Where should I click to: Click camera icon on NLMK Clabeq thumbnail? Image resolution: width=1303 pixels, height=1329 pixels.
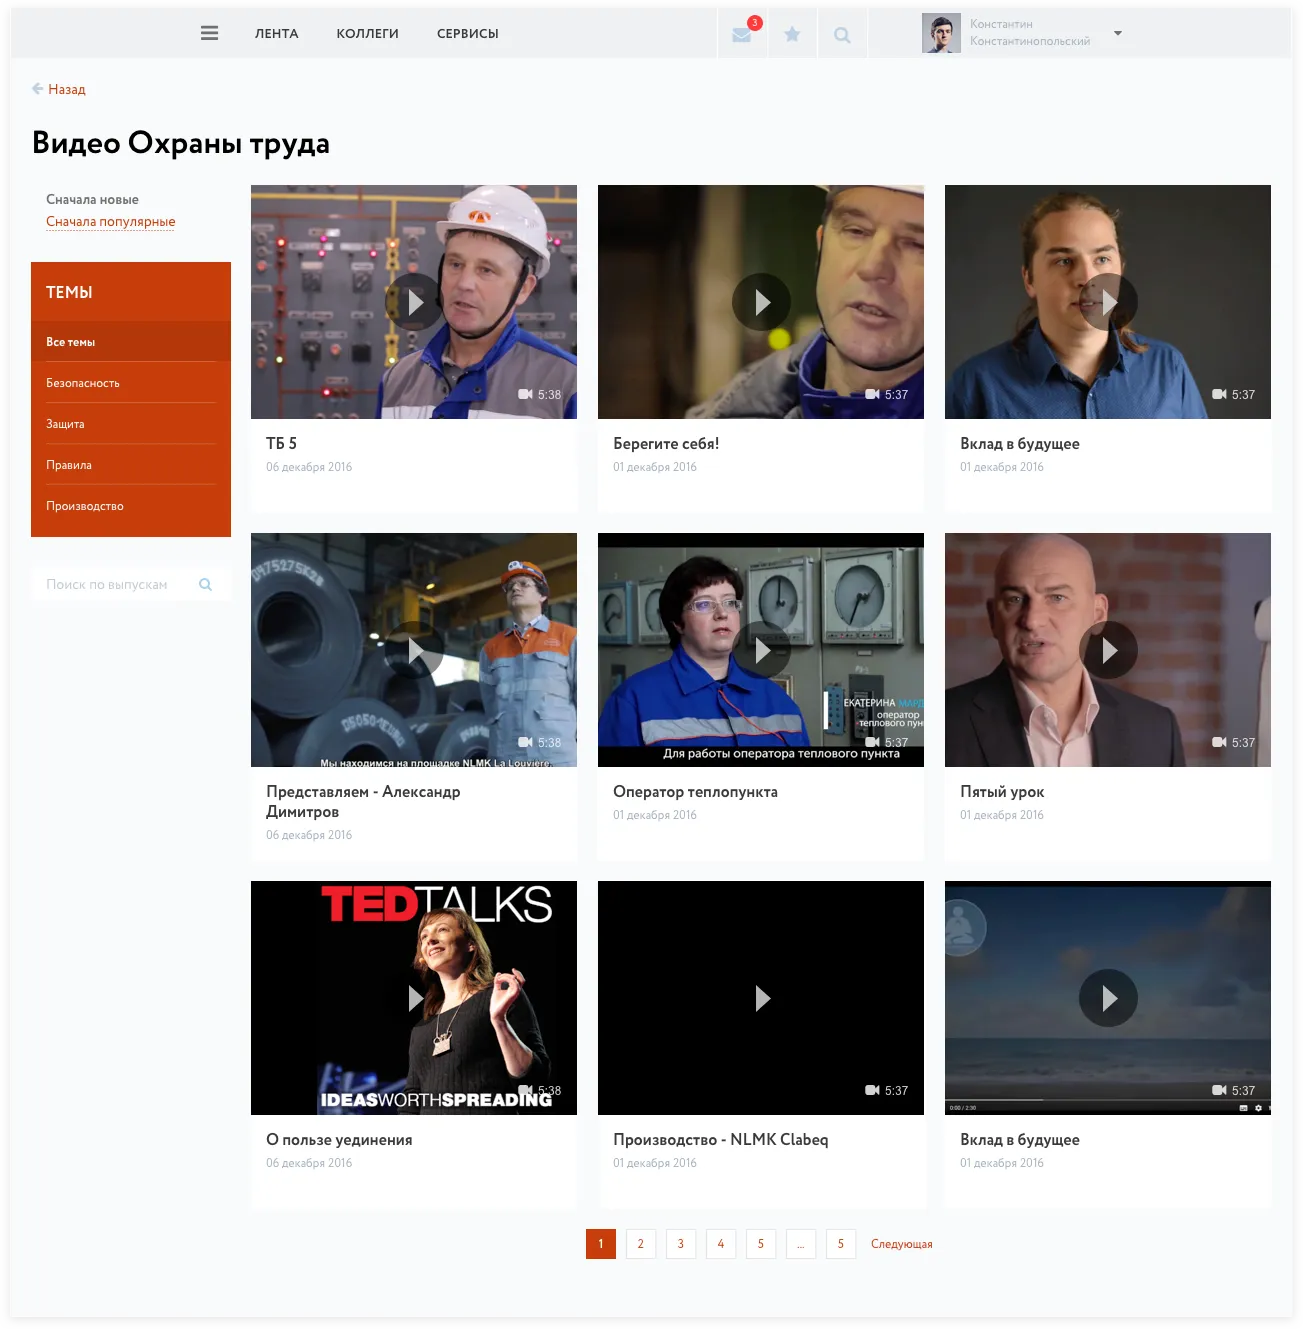tap(872, 1090)
